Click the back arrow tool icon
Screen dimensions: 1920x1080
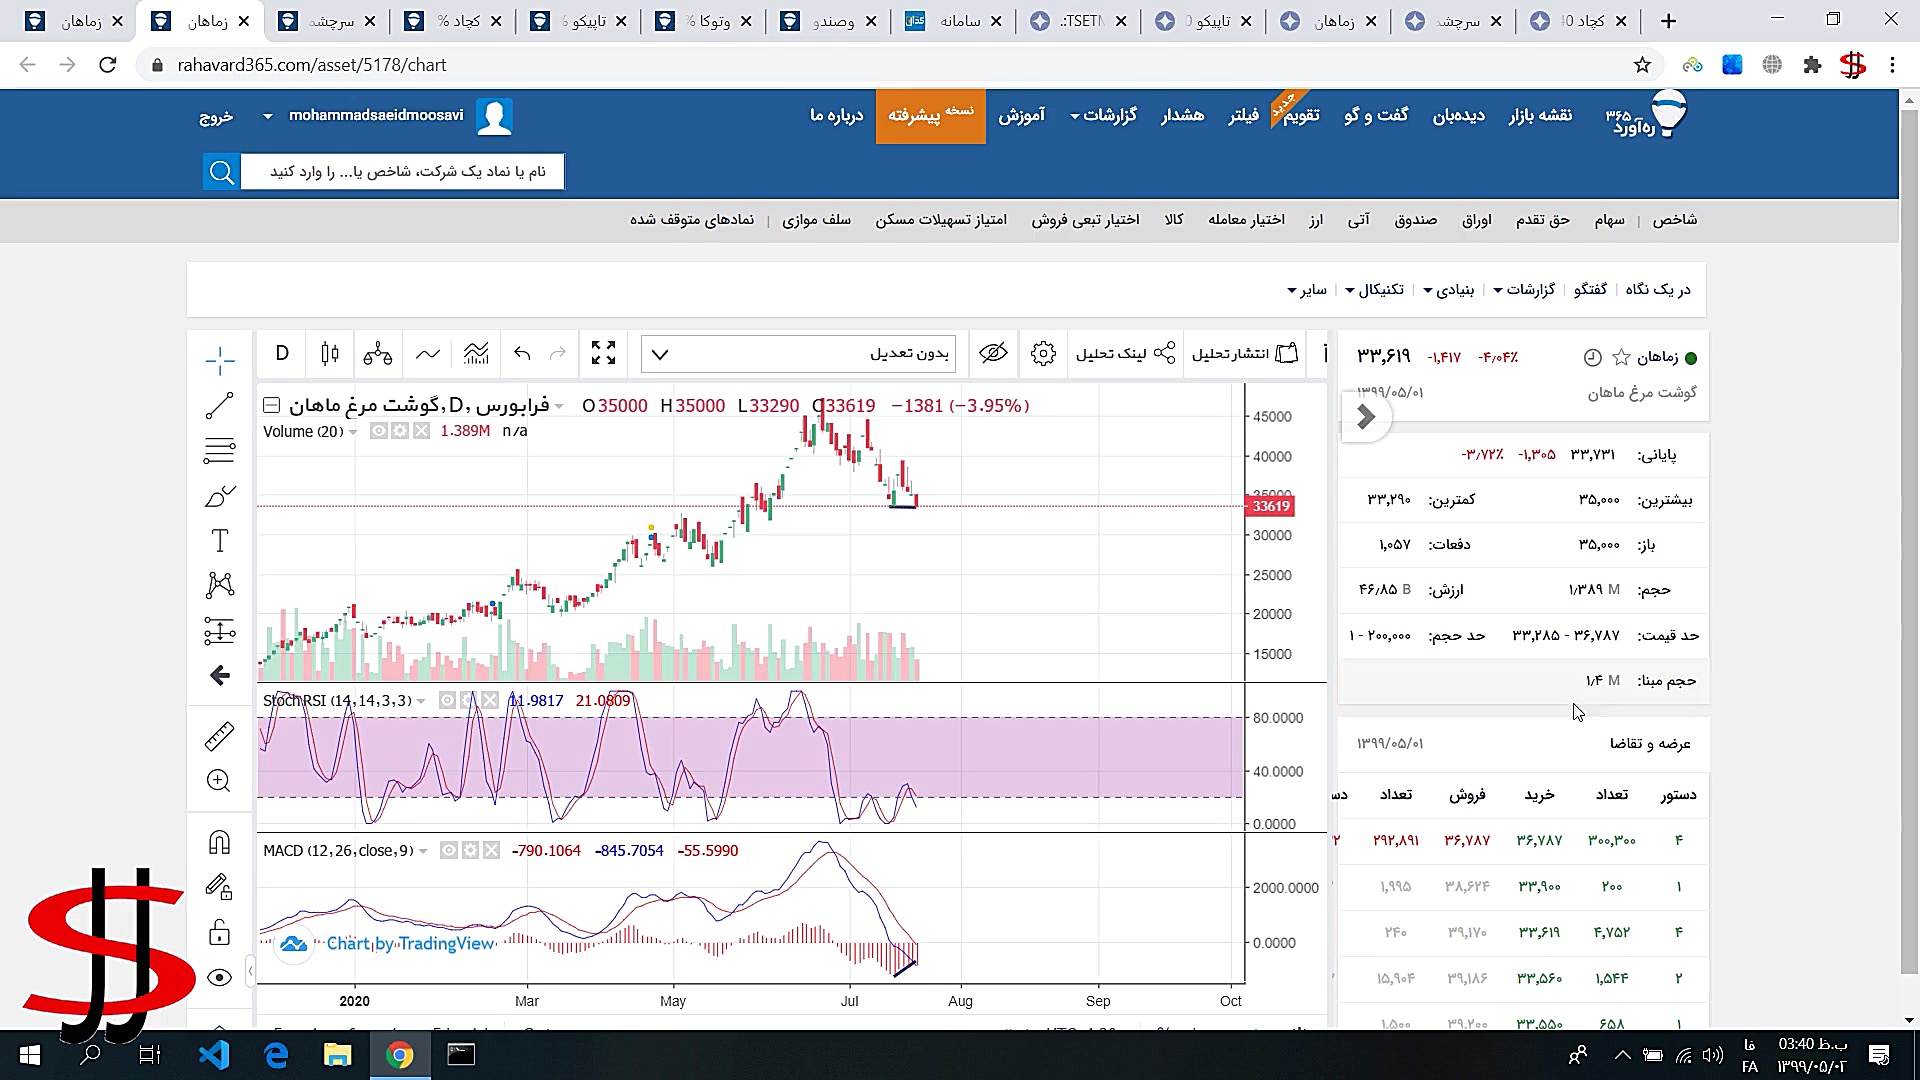(219, 676)
